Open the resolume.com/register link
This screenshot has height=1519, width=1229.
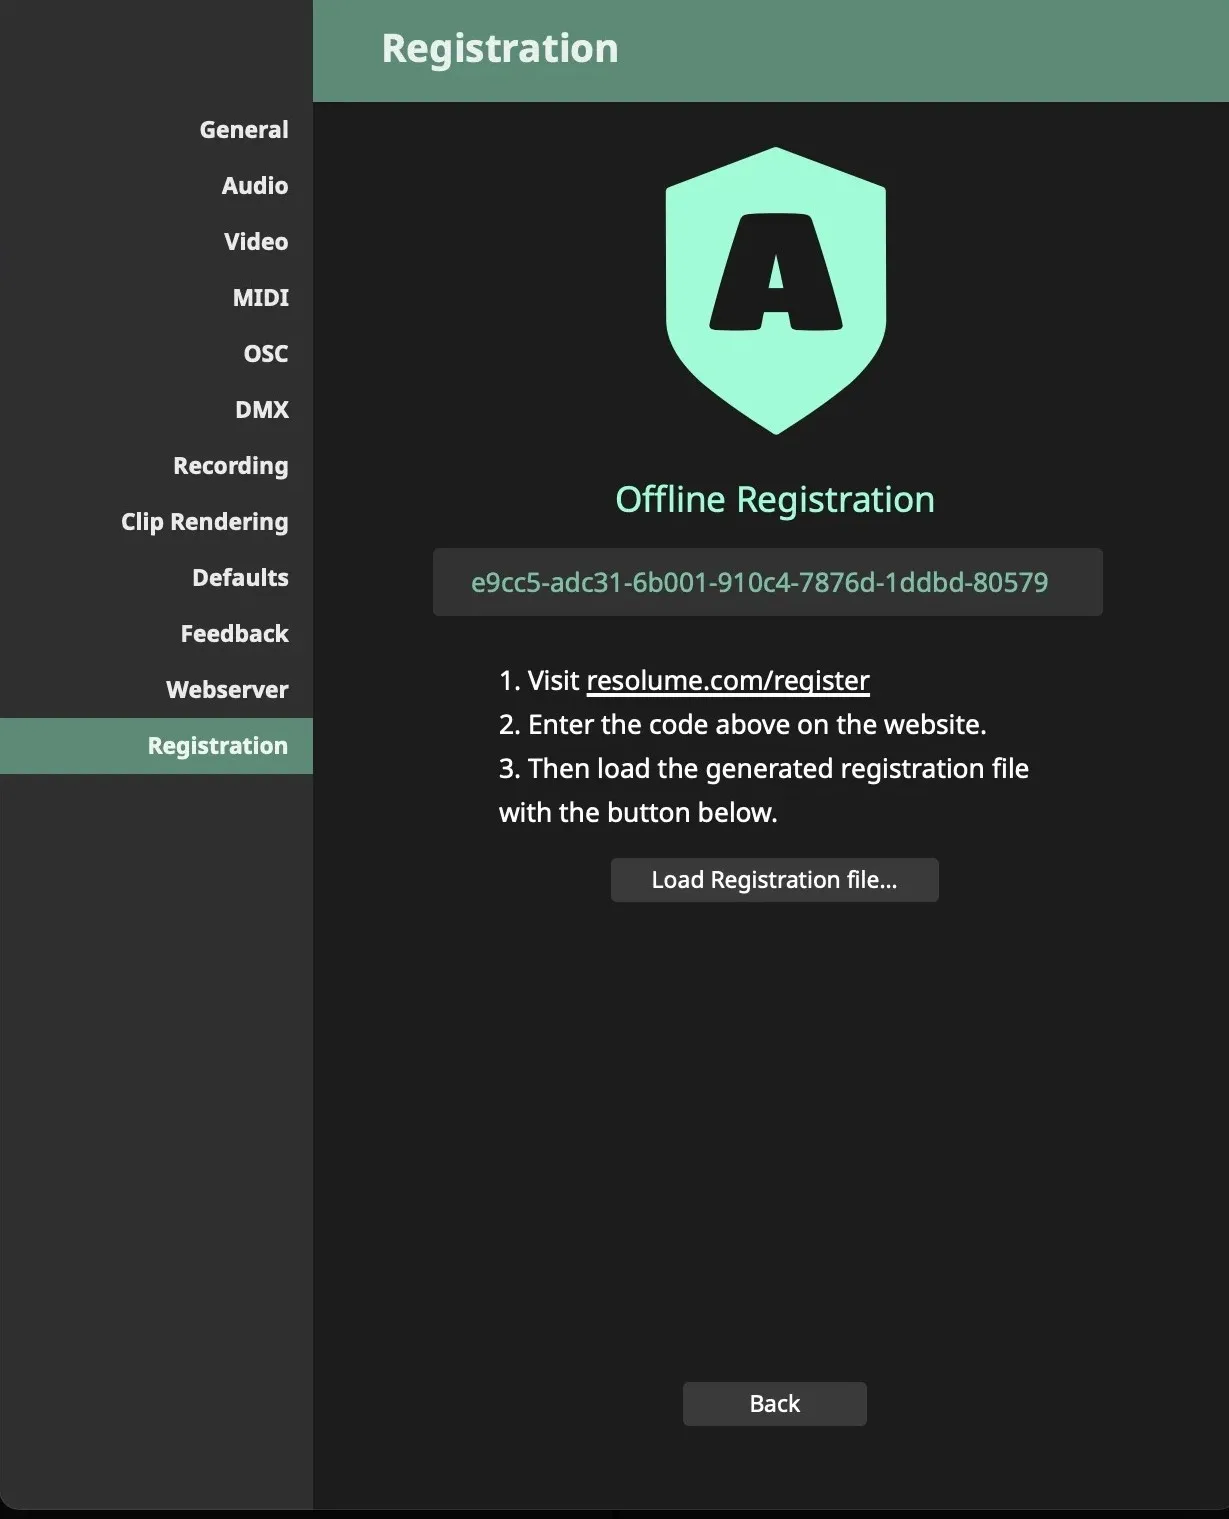728,681
